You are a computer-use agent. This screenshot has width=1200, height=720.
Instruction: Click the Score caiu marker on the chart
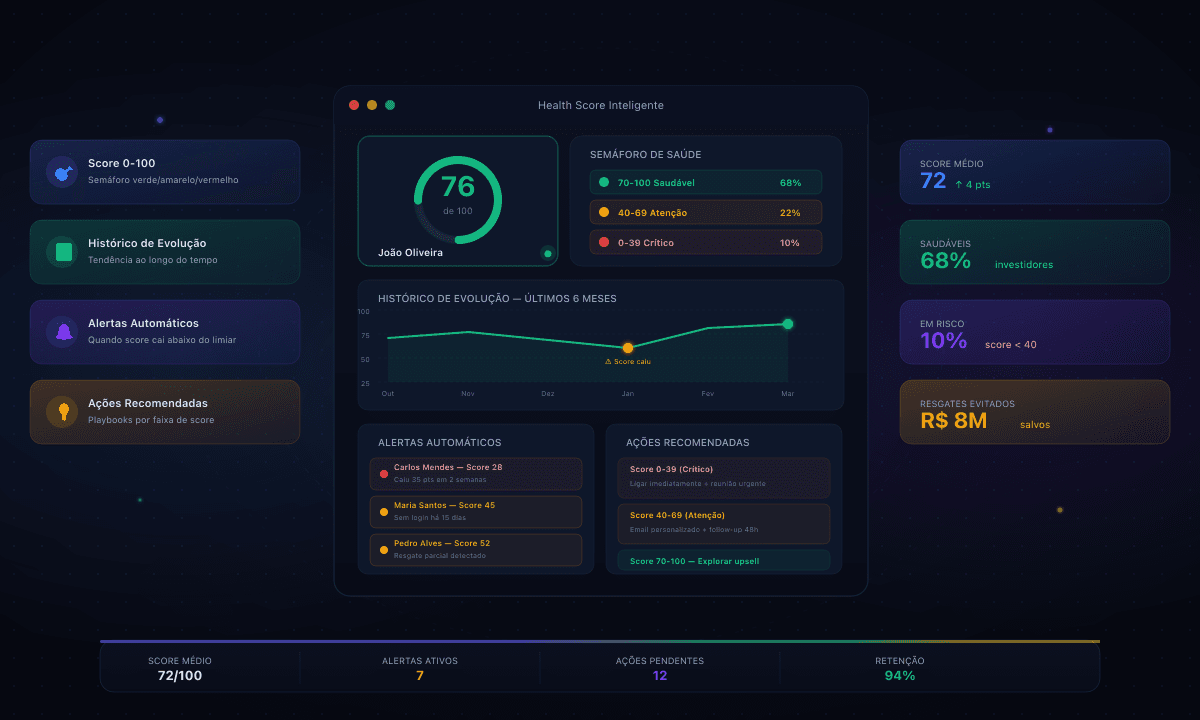(x=628, y=347)
